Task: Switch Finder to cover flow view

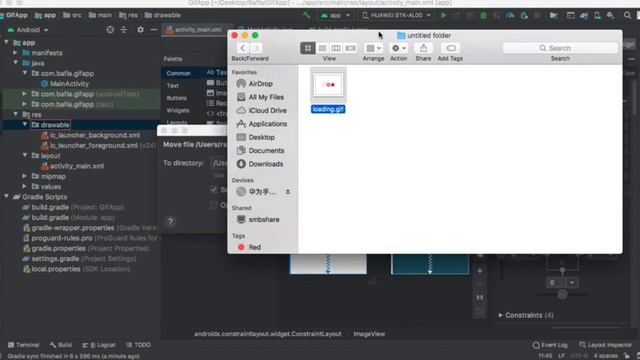Action: 350,48
